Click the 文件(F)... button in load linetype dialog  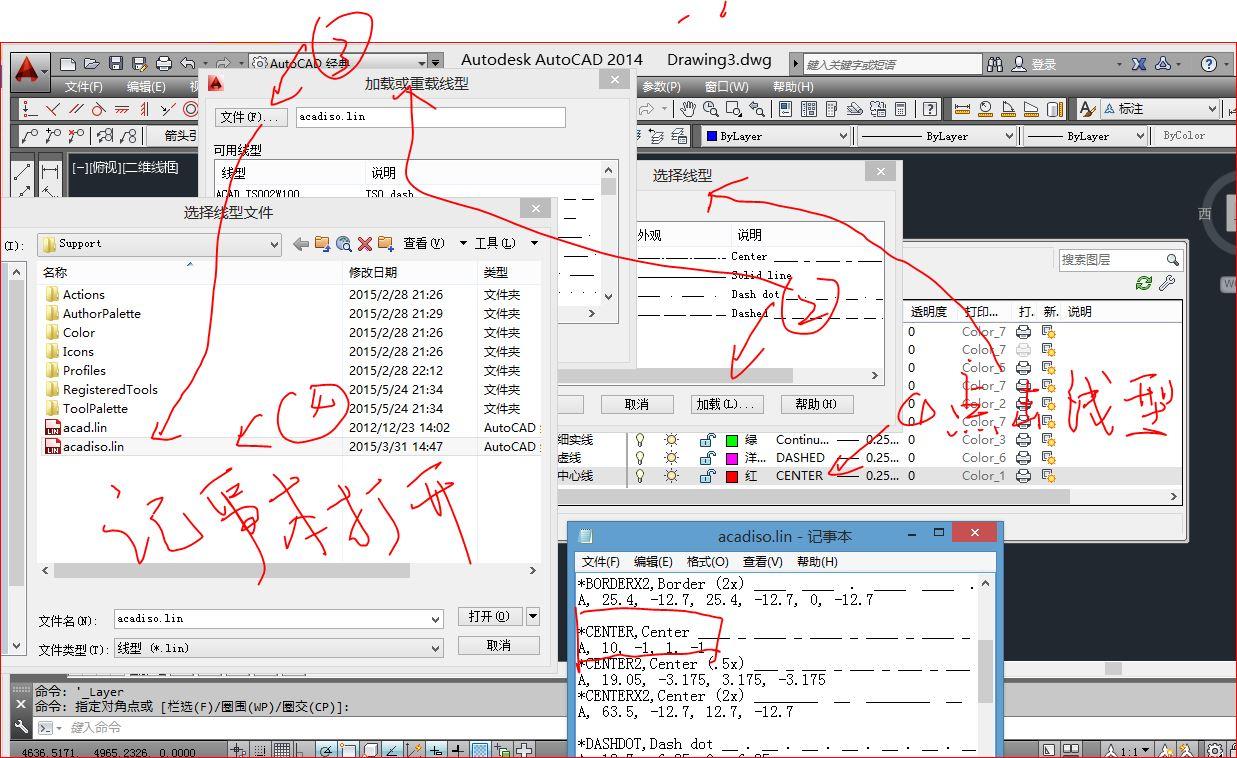tap(252, 117)
